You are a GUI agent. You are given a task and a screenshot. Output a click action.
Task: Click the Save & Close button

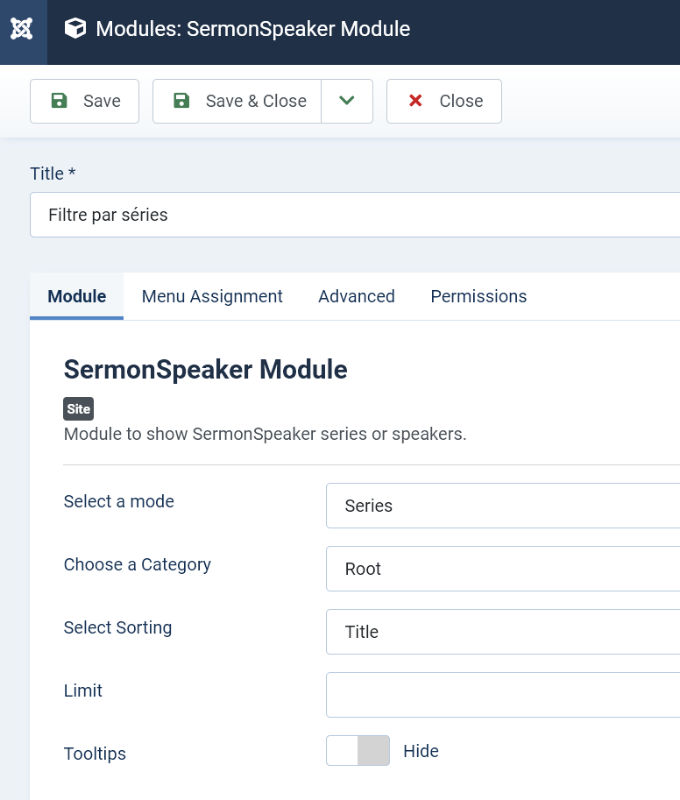click(237, 101)
